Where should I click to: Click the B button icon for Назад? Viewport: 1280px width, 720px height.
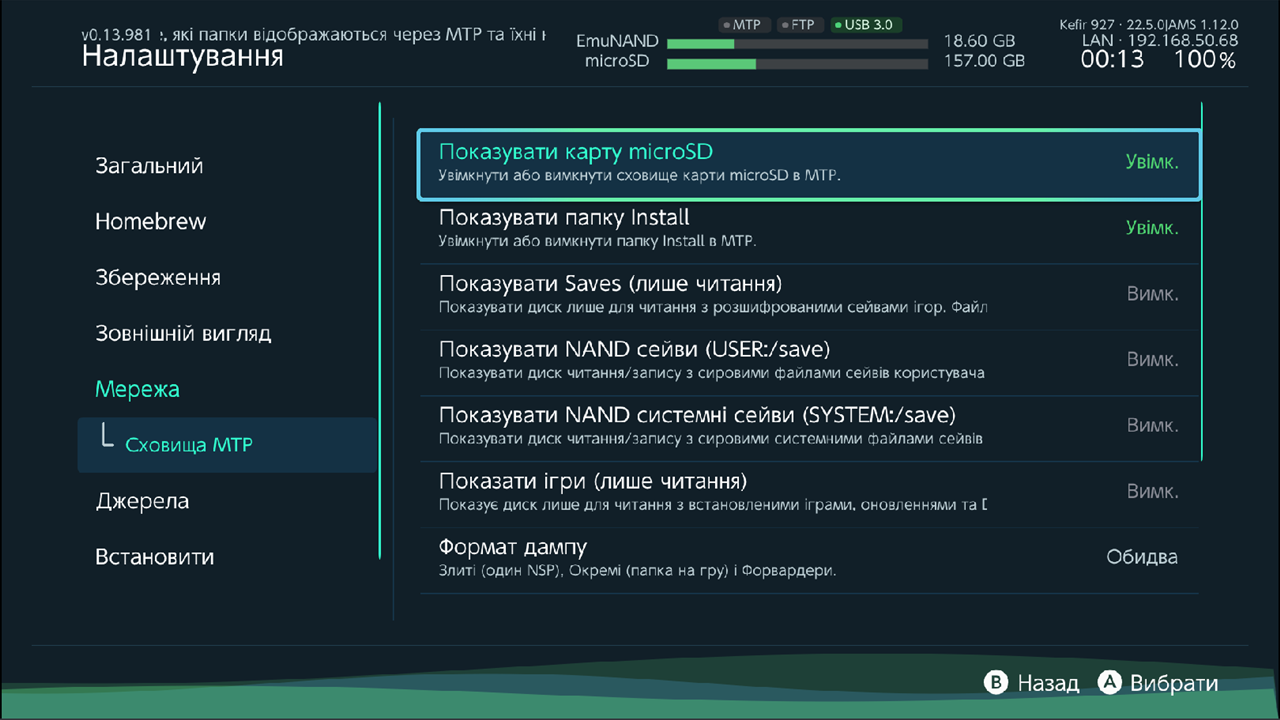coord(995,683)
